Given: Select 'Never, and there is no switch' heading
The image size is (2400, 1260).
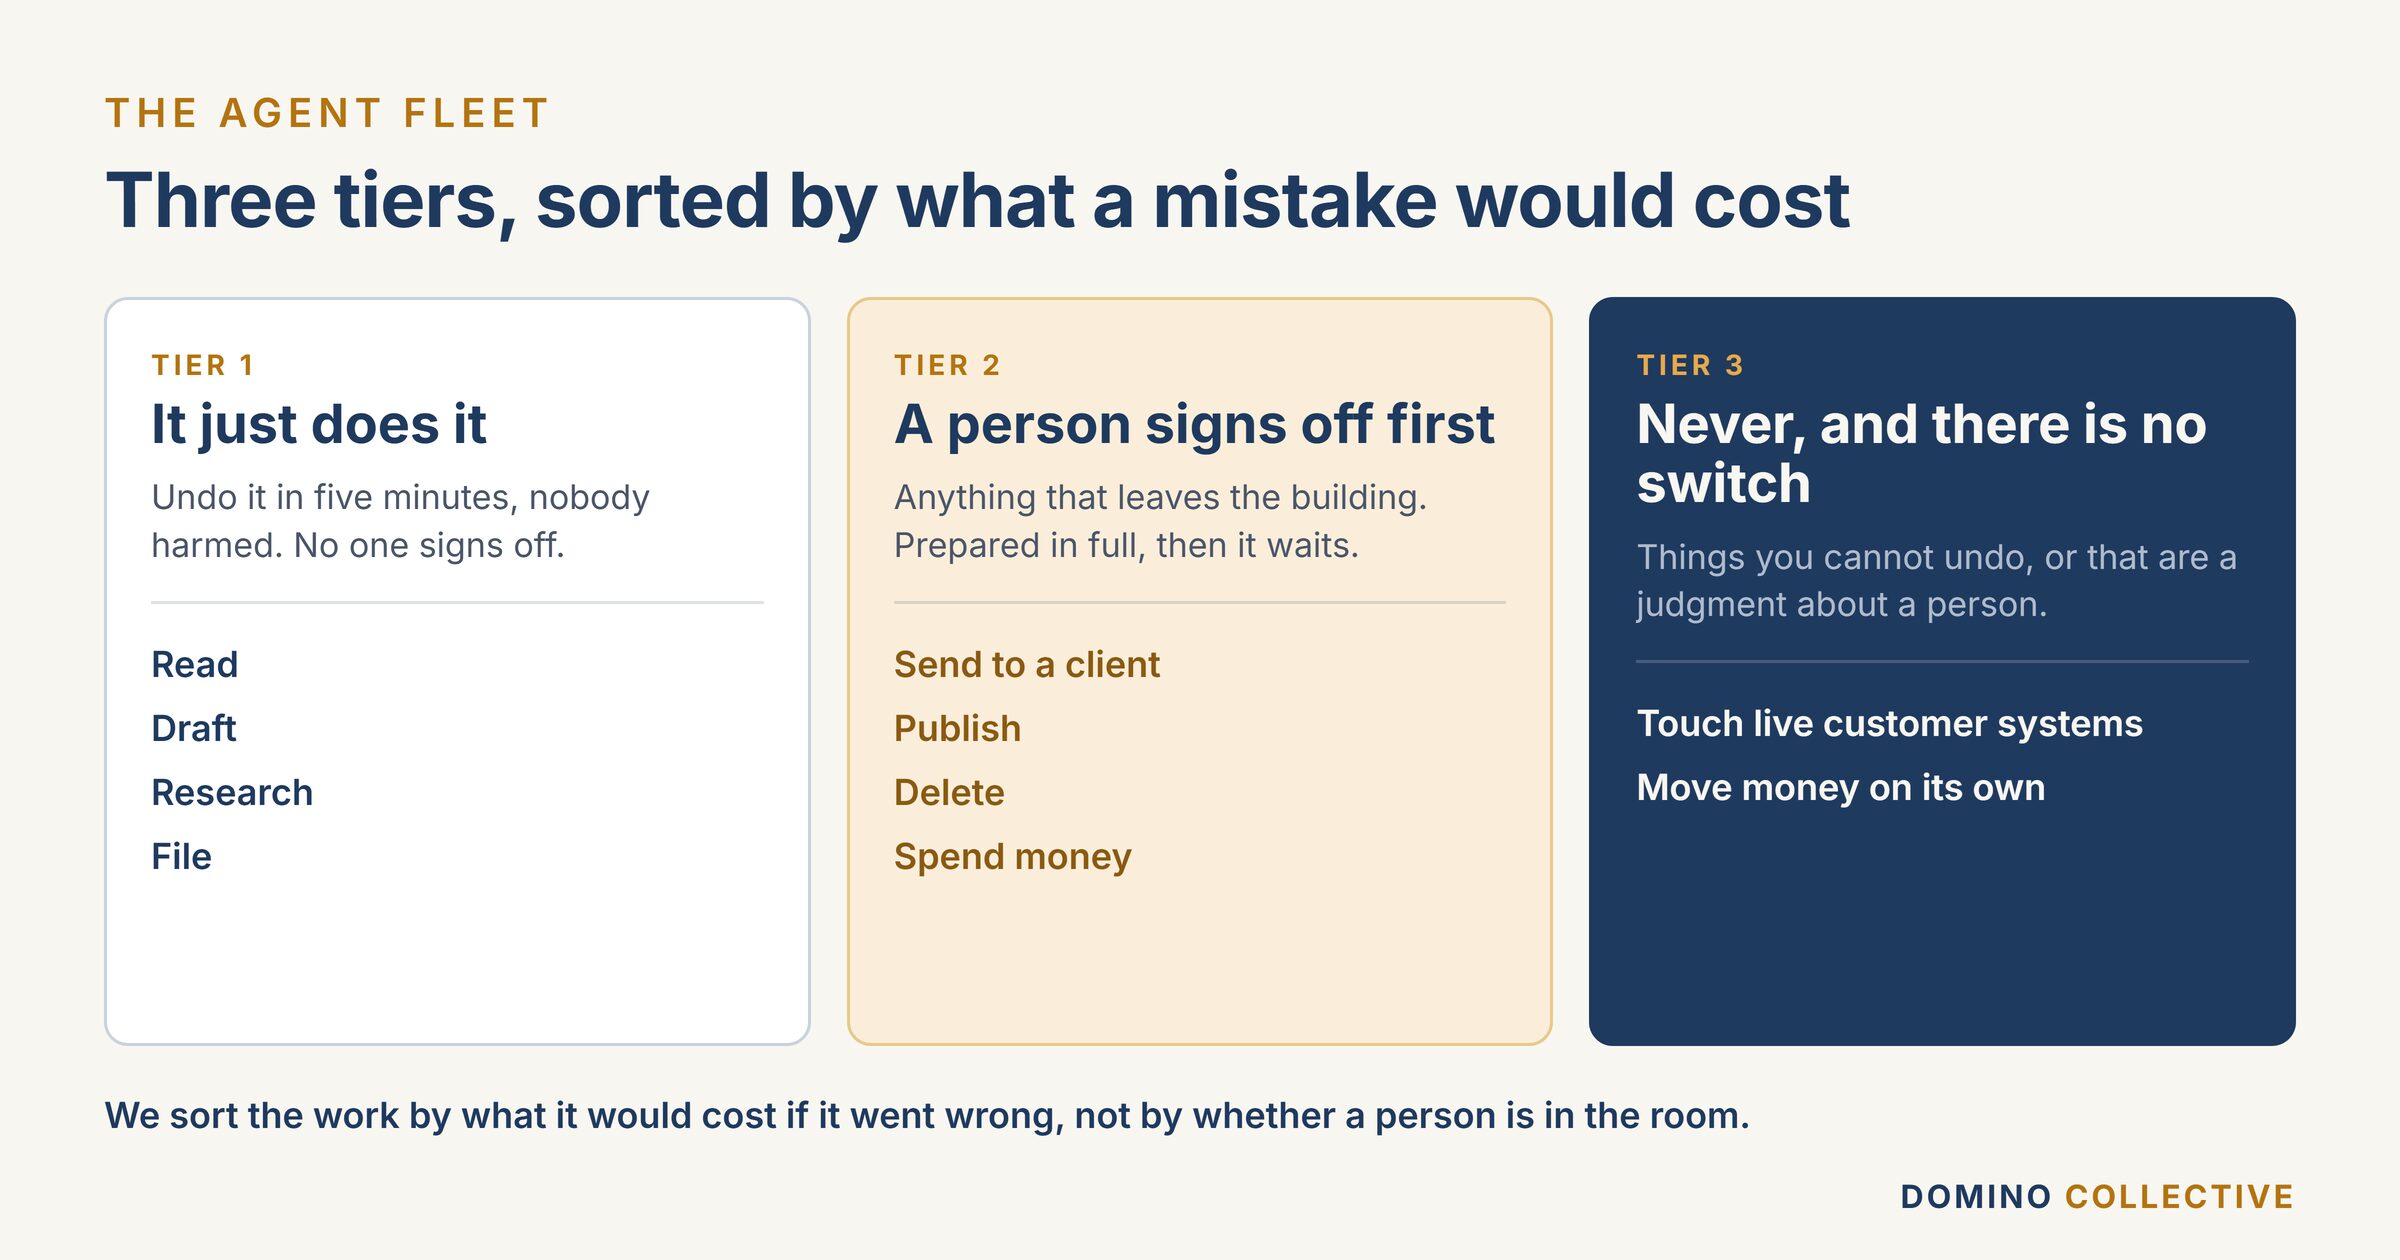Looking at the screenshot, I should coord(1921,454).
